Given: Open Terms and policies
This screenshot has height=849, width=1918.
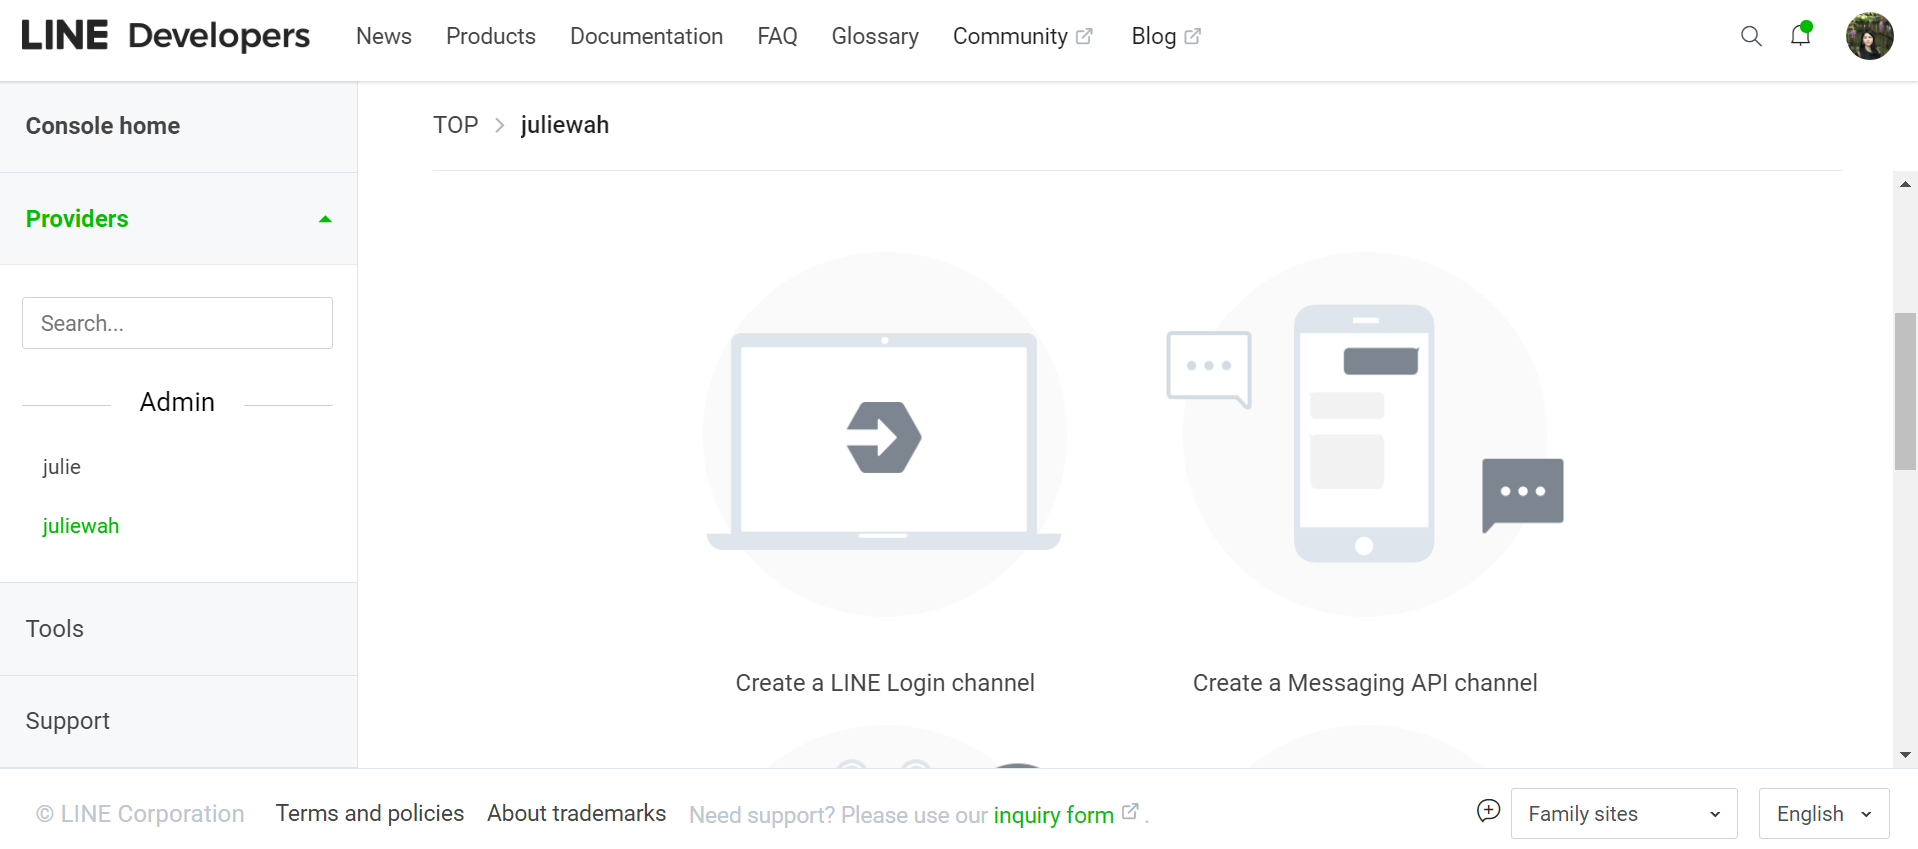Looking at the screenshot, I should [x=370, y=813].
